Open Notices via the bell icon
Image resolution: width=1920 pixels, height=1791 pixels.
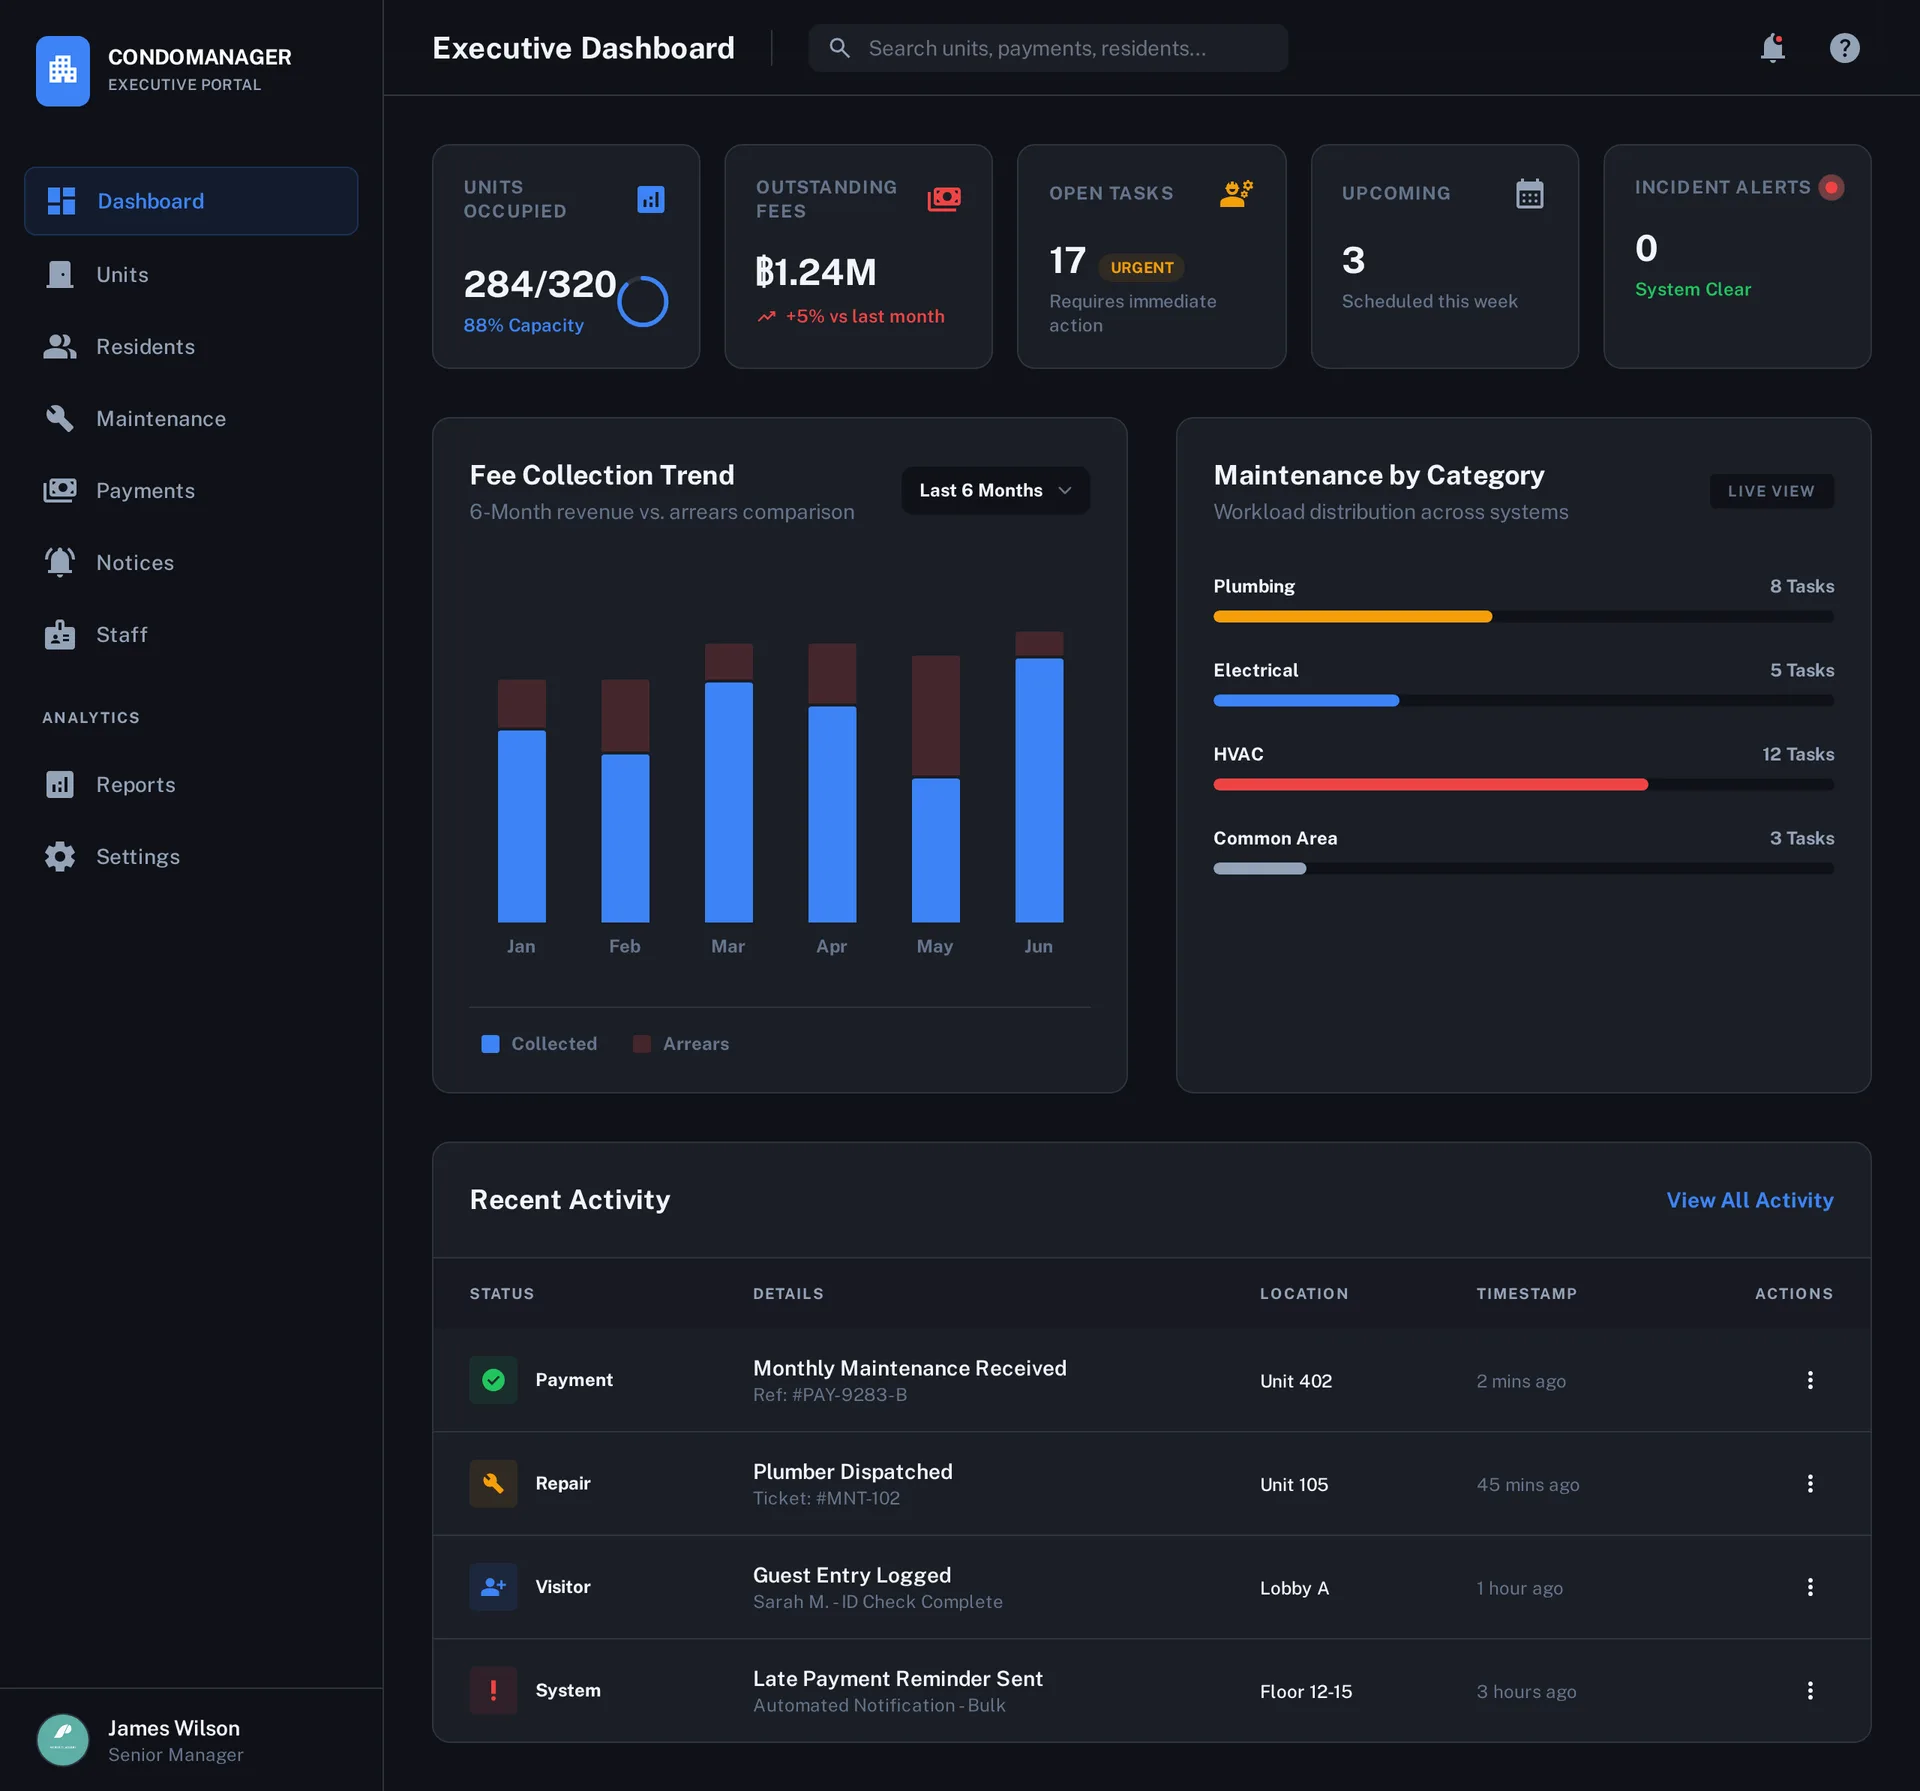pos(60,562)
